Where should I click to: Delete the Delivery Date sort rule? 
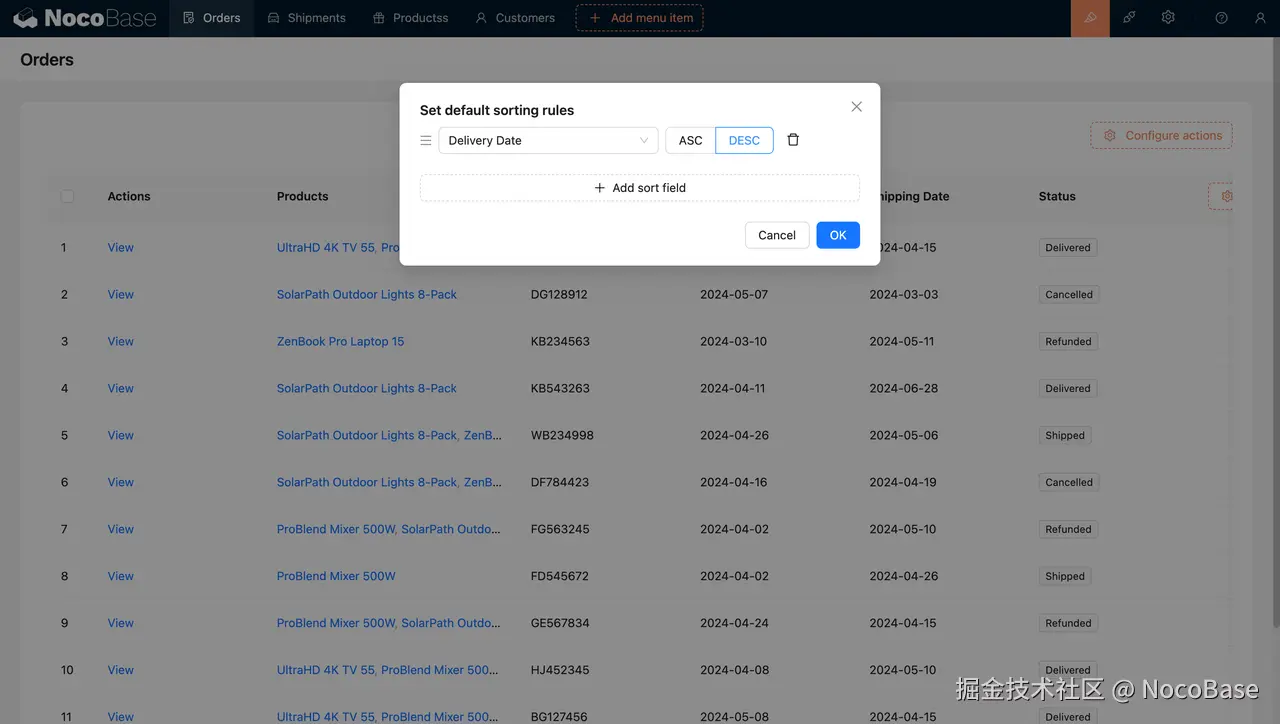tap(793, 140)
